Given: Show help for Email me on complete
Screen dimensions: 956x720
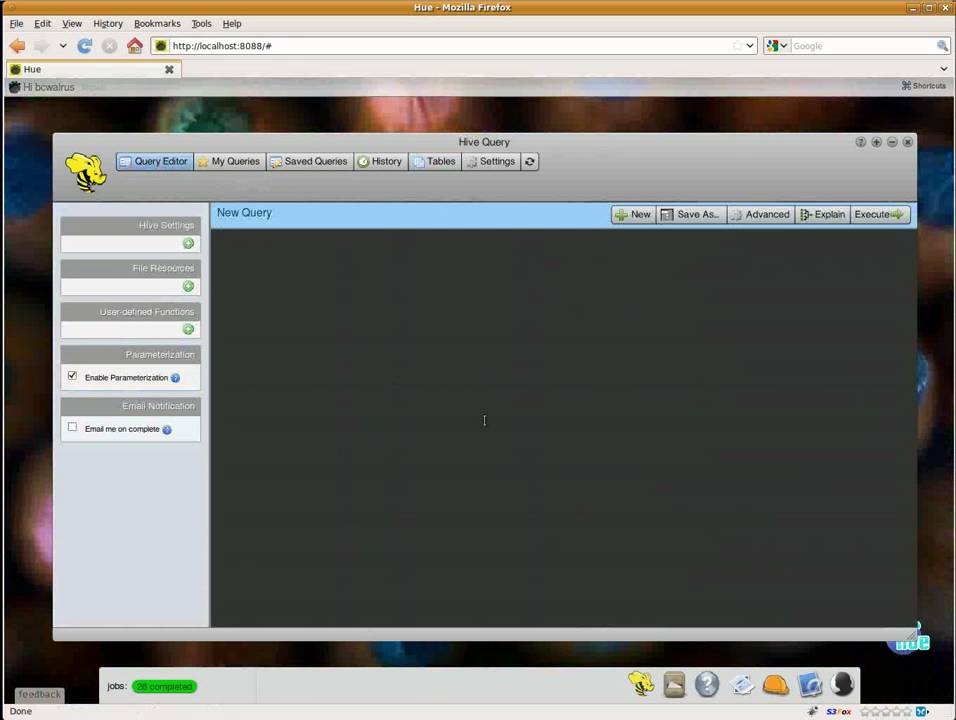Looking at the screenshot, I should (167, 430).
